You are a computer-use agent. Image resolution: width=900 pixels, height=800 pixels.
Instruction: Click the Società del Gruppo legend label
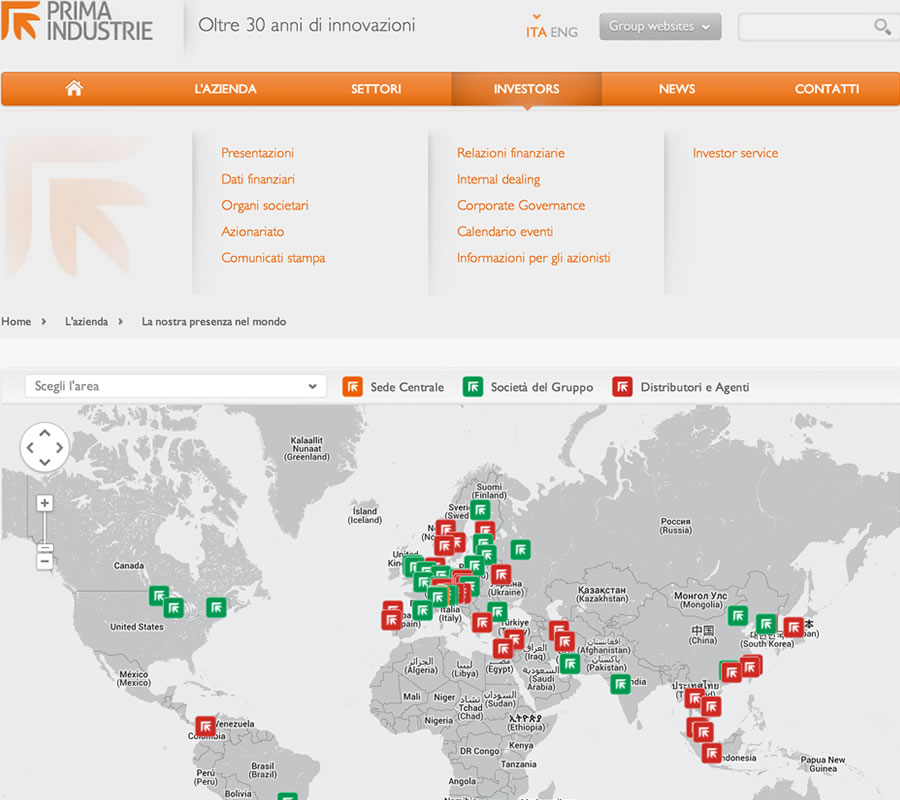click(542, 387)
